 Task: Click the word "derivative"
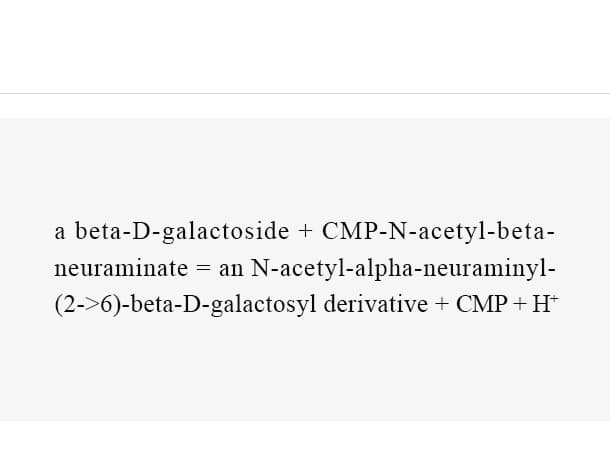click(375, 304)
